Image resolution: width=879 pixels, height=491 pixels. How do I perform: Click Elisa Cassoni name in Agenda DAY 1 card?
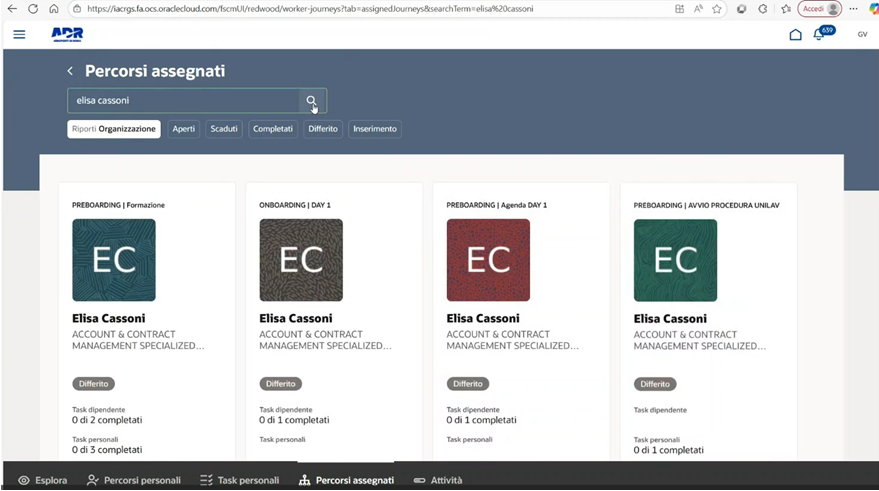tap(483, 318)
